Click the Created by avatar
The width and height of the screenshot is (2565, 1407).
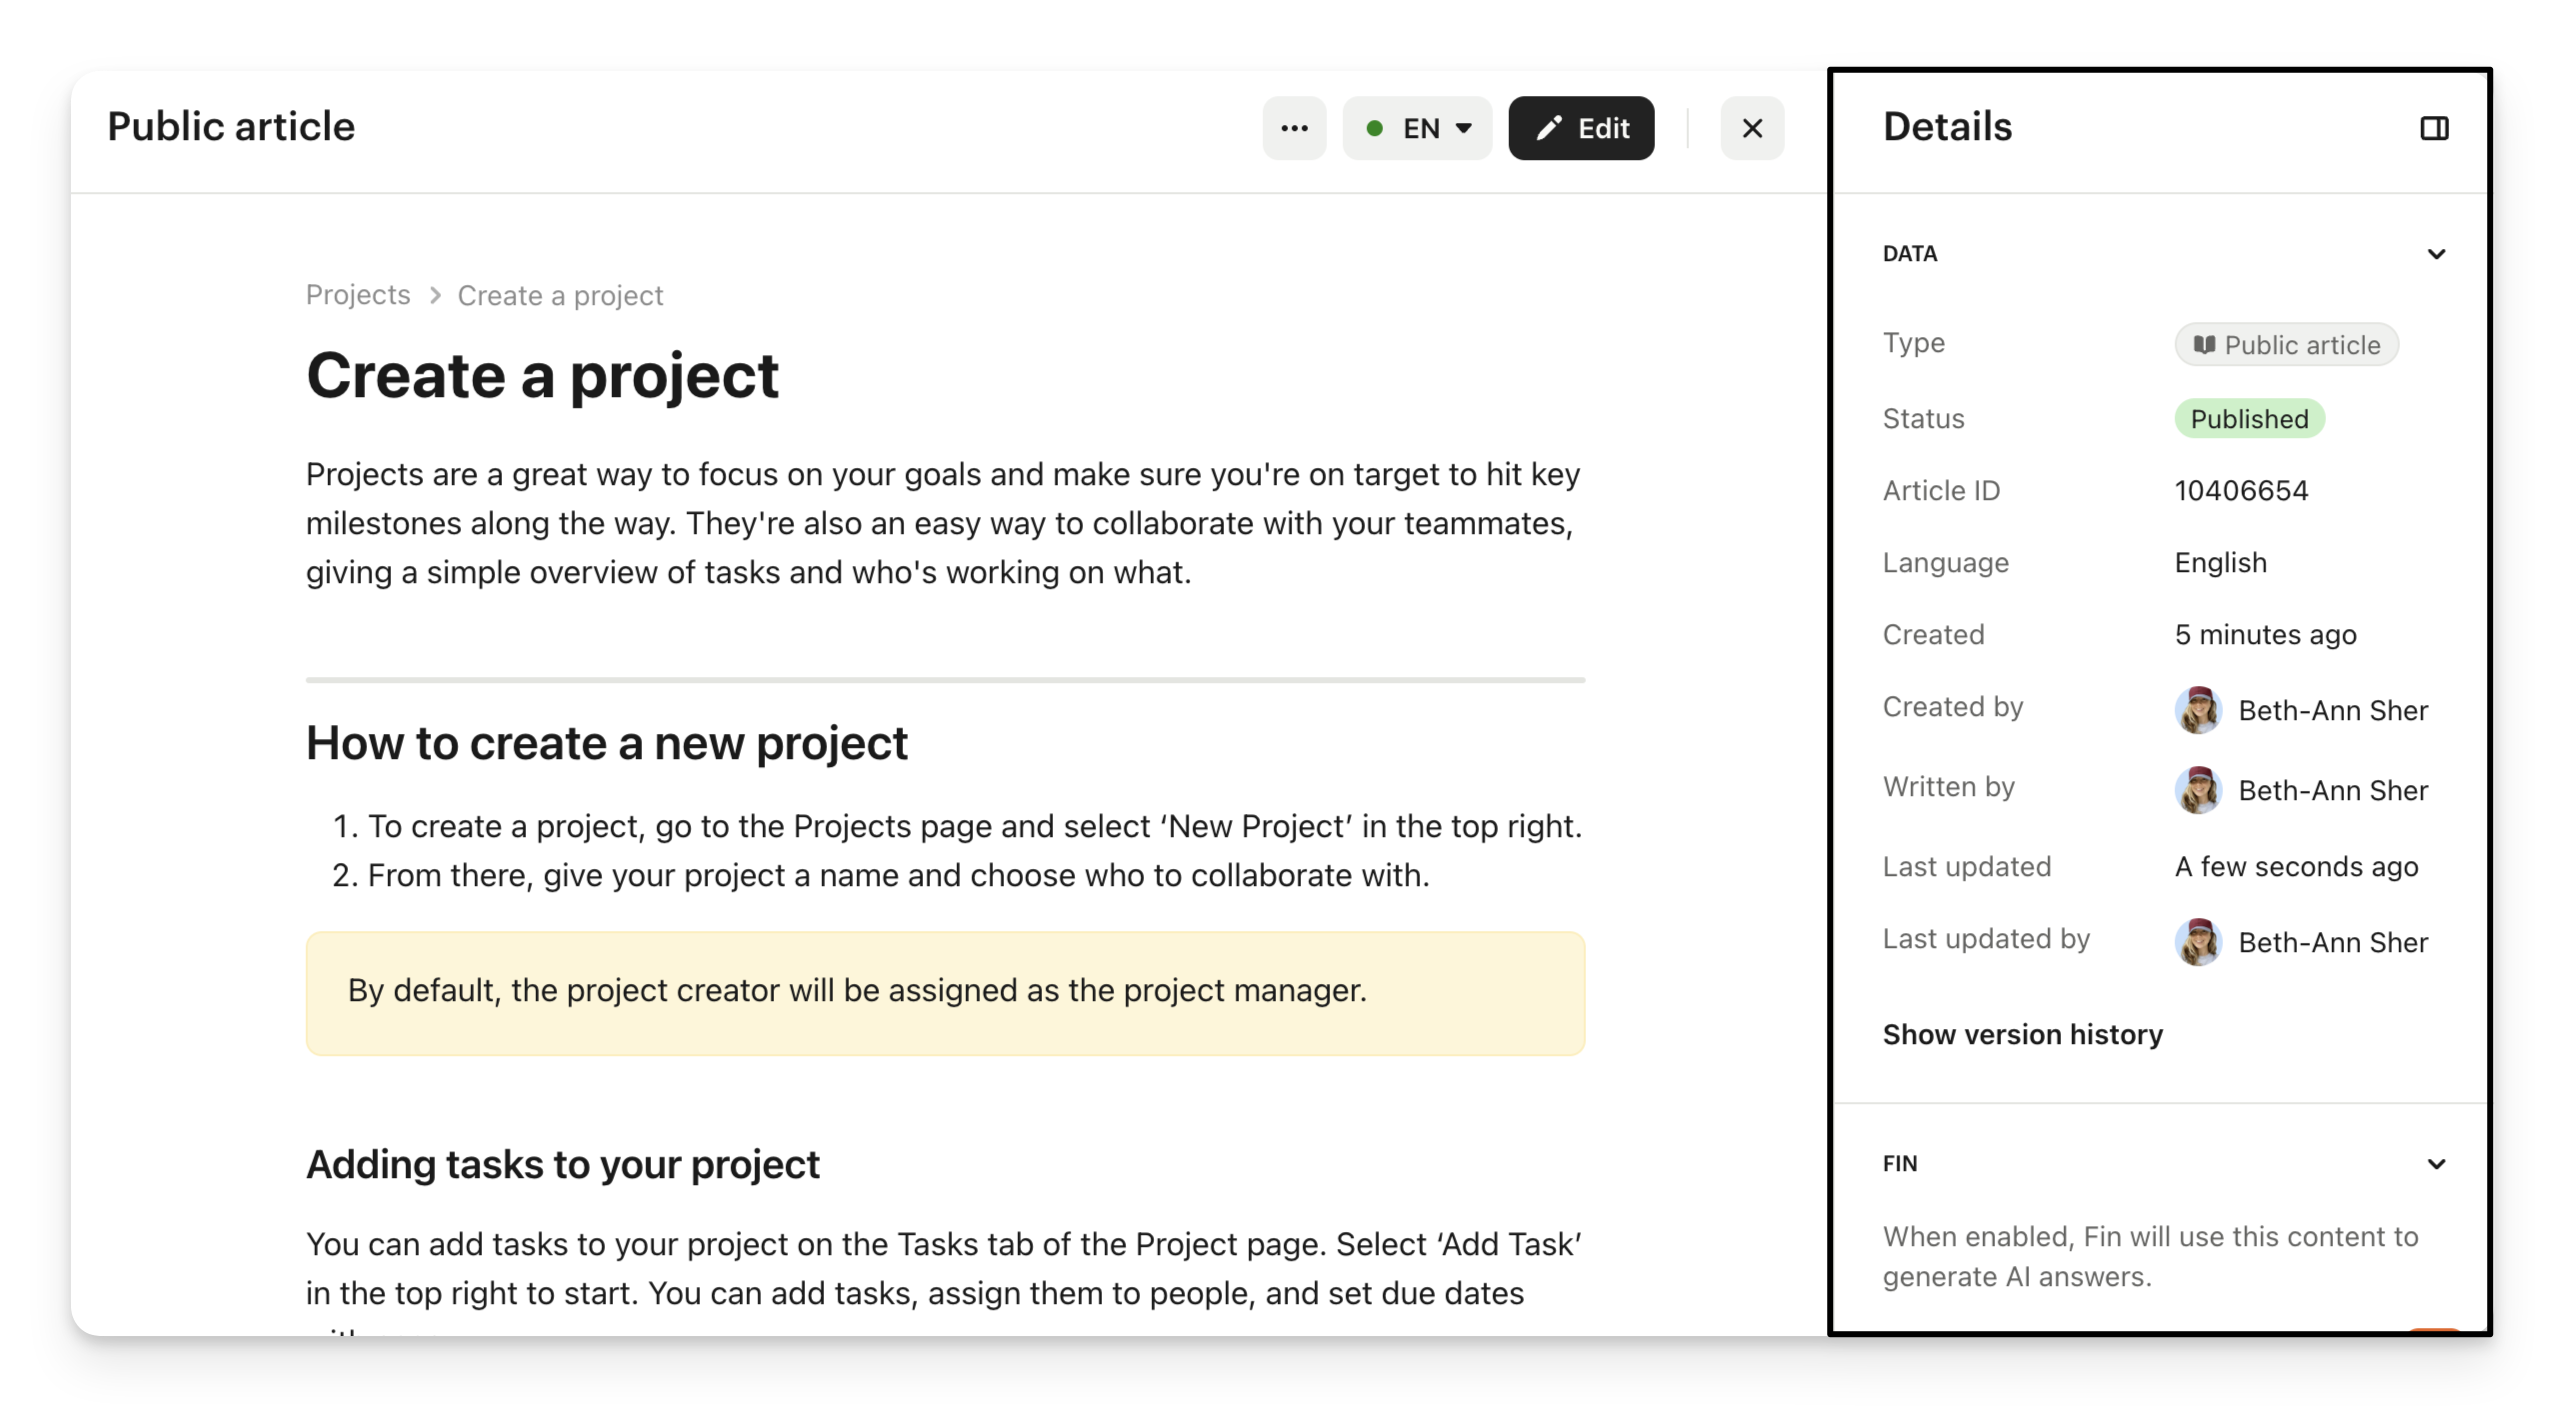pyautogui.click(x=2198, y=710)
